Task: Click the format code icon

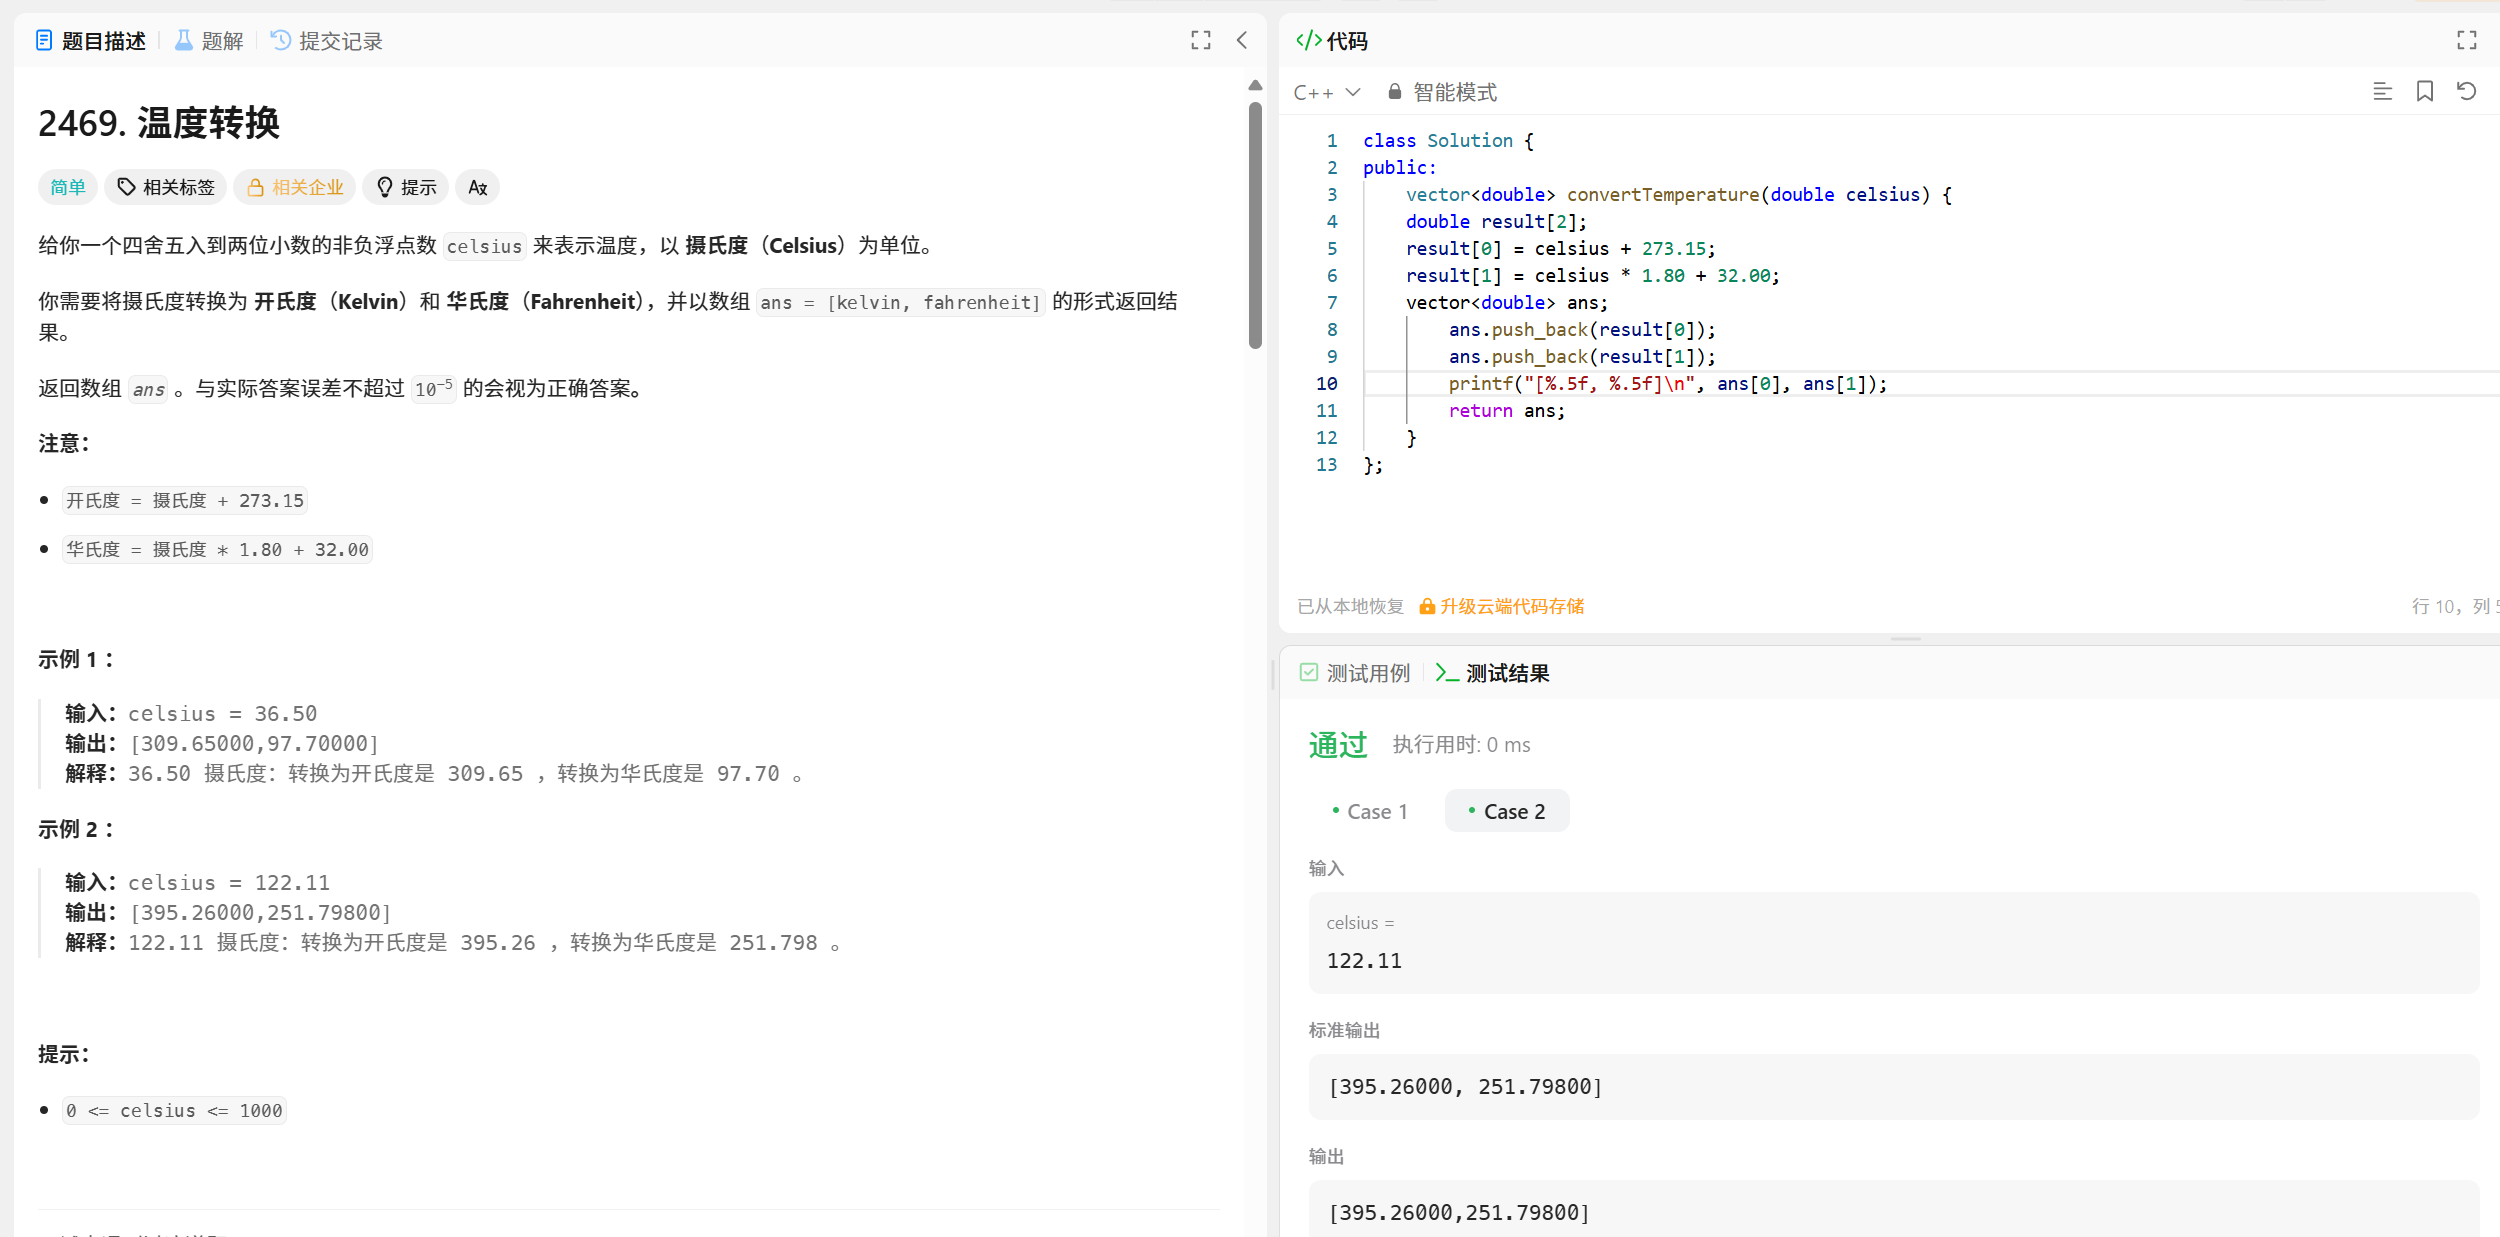Action: click(x=2383, y=91)
